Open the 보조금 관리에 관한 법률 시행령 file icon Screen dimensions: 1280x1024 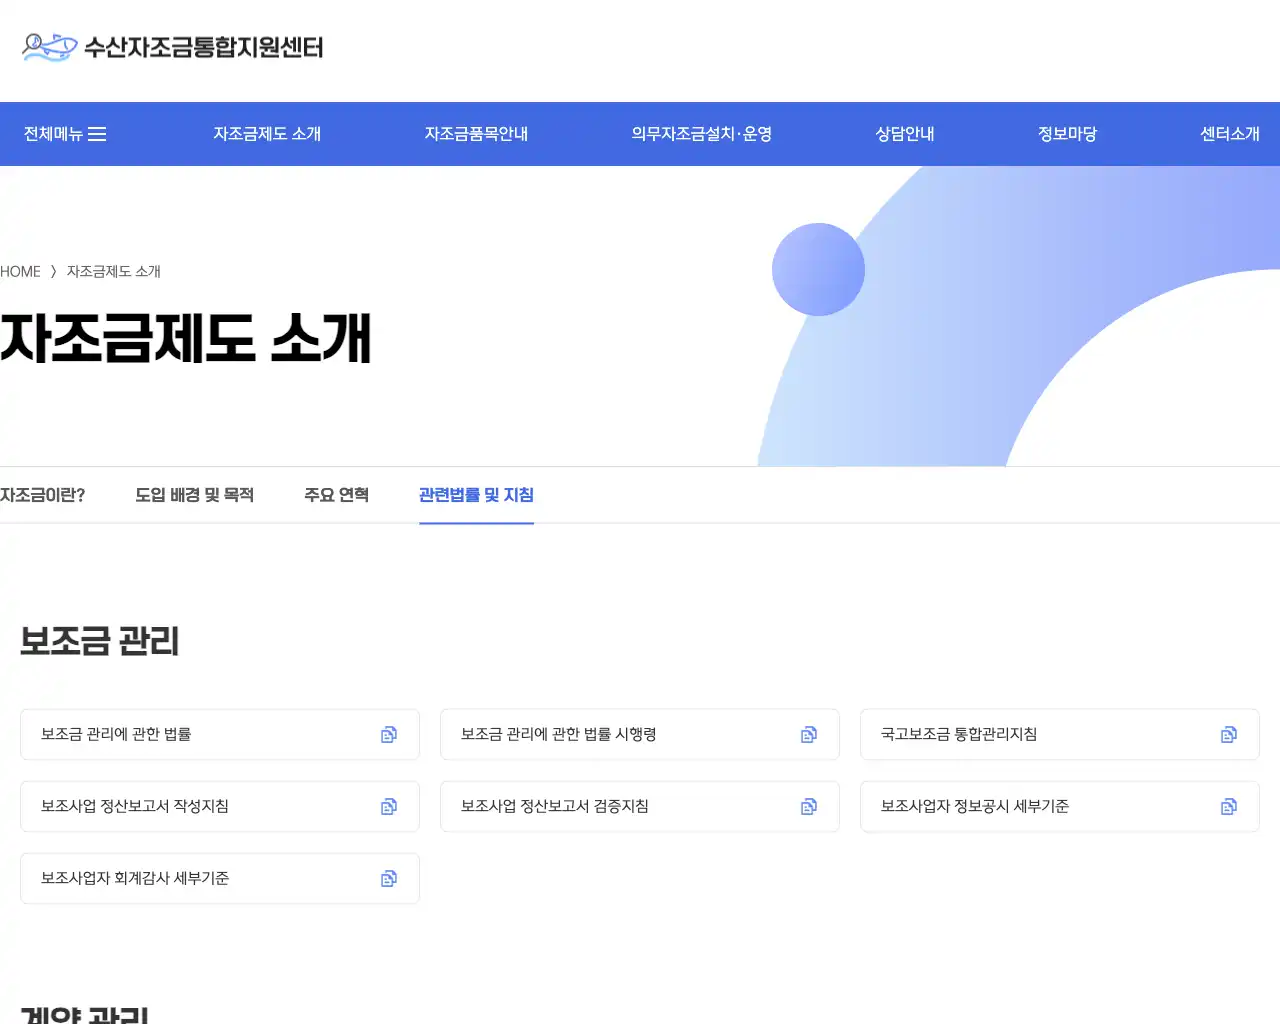point(807,734)
